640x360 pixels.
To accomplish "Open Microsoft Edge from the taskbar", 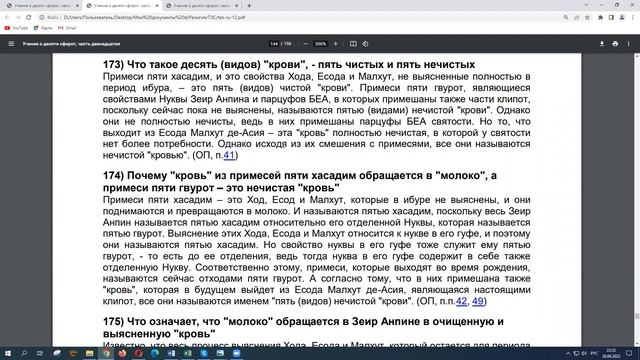I will 155,353.
